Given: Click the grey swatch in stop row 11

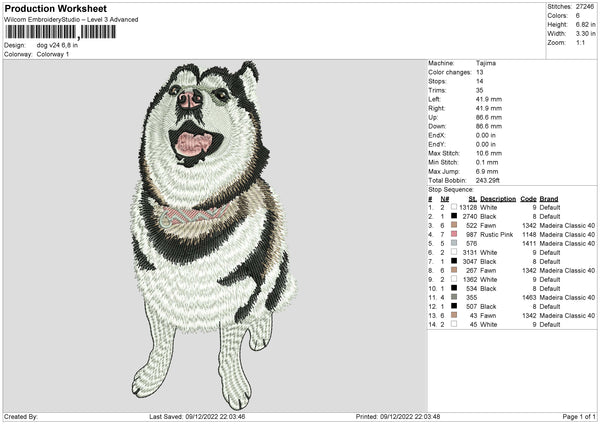Looking at the screenshot, I should pos(454,297).
